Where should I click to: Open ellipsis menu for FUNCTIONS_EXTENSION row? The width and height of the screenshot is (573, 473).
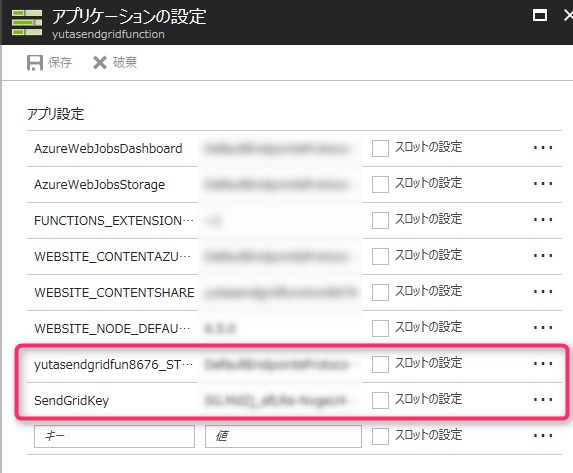pyautogui.click(x=543, y=220)
